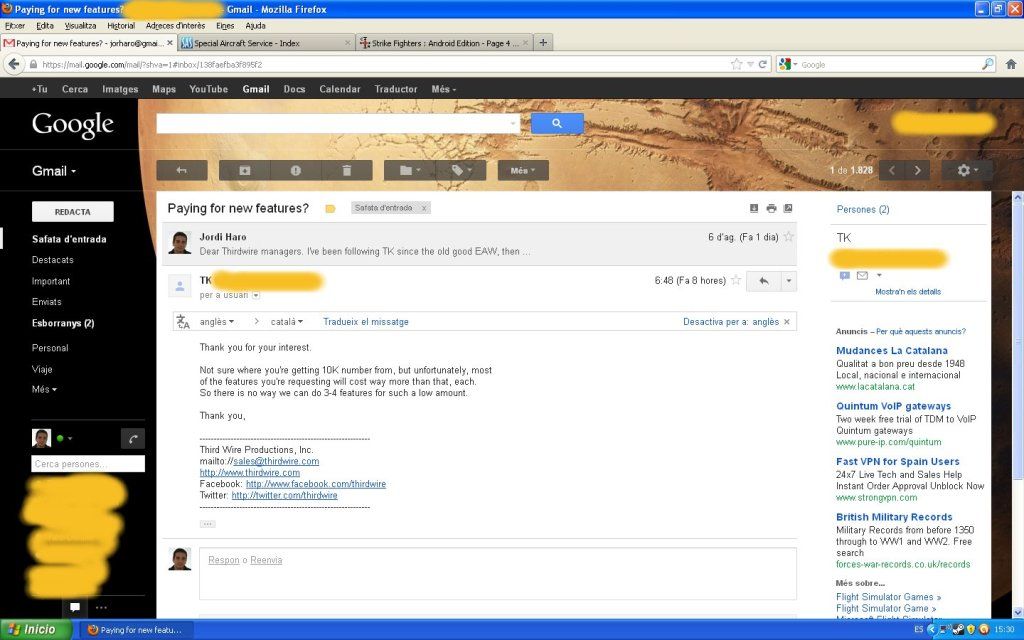Delete the conversation with the trash icon

347,170
